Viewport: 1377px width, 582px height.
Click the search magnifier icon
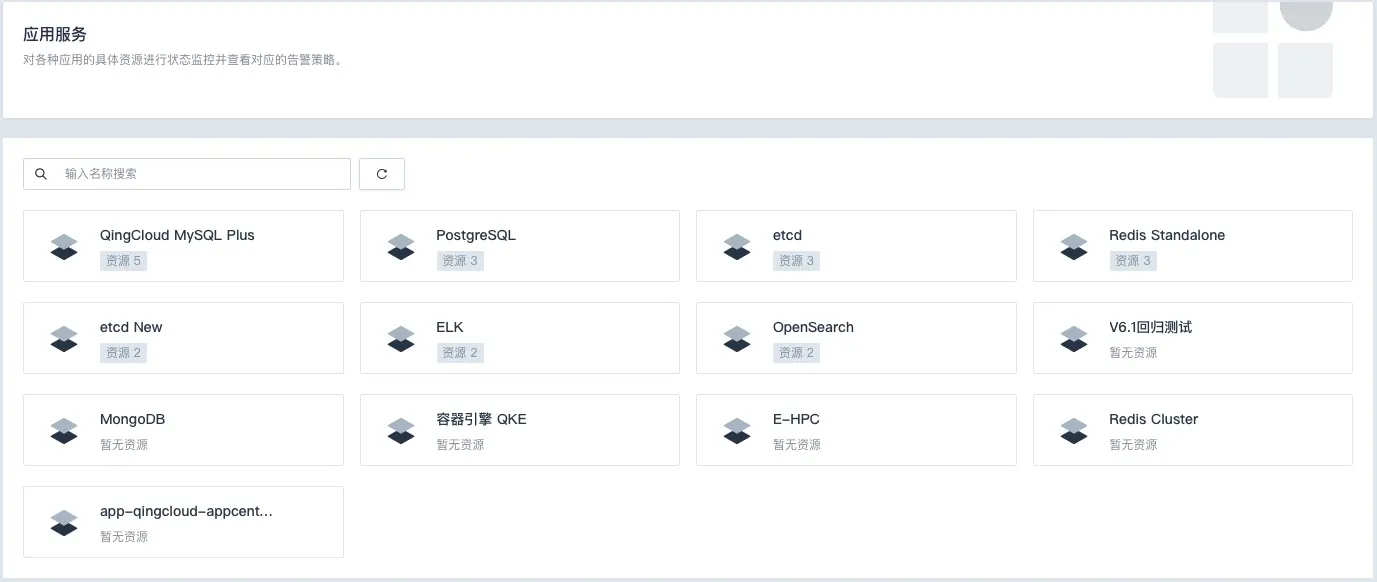click(41, 173)
